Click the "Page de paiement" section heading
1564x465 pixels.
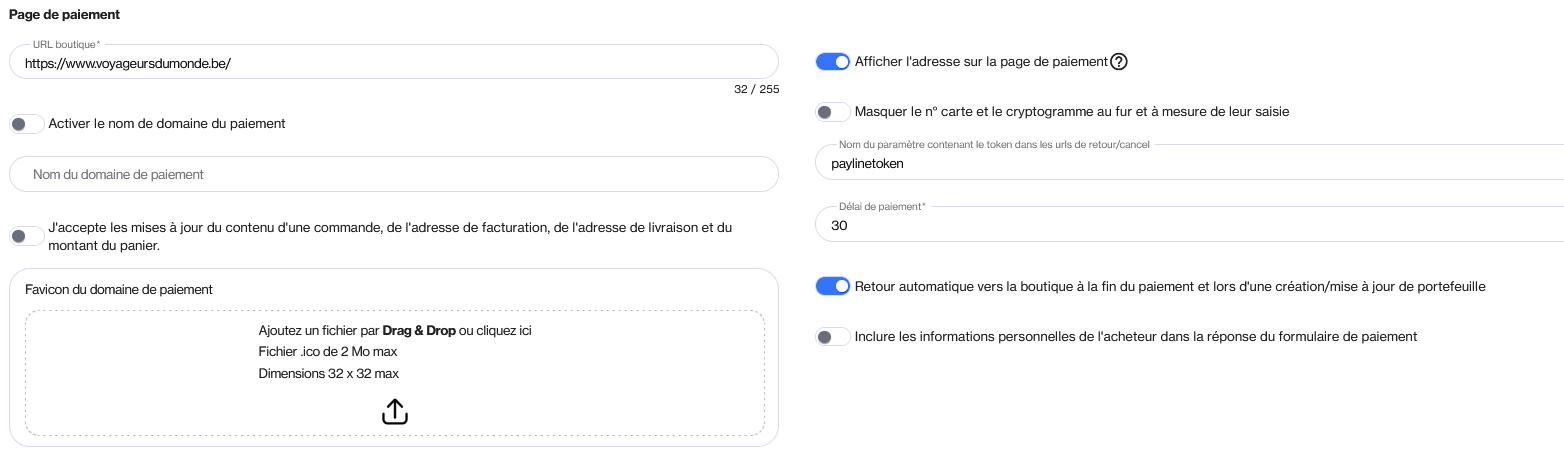click(63, 15)
